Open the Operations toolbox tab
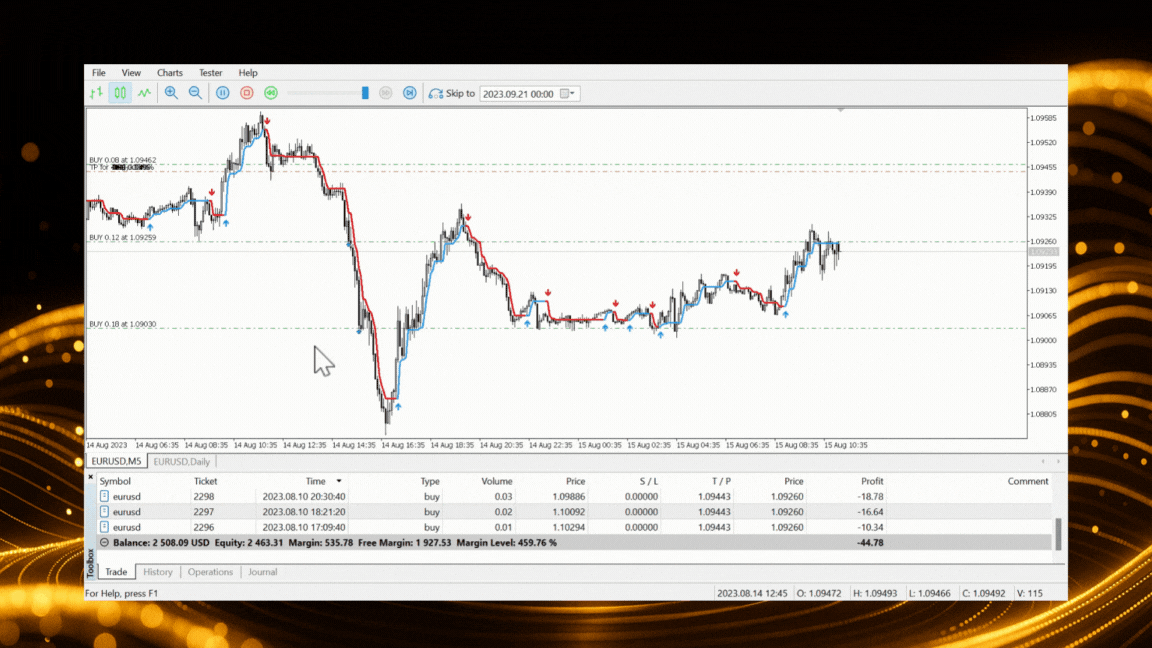Image resolution: width=1152 pixels, height=648 pixels. (210, 572)
